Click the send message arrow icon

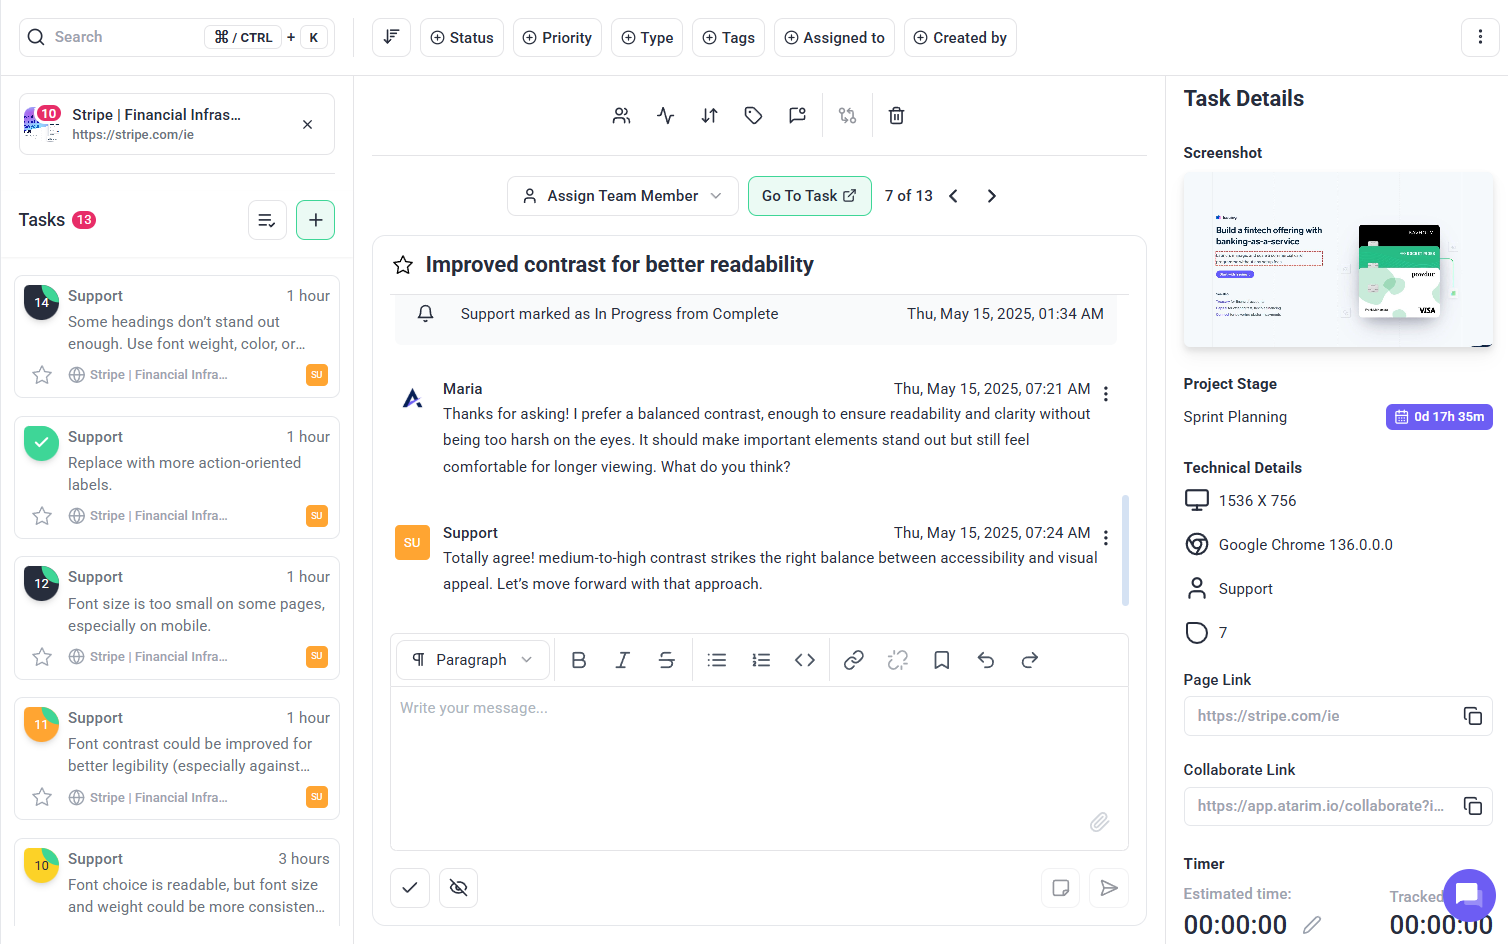(1109, 888)
